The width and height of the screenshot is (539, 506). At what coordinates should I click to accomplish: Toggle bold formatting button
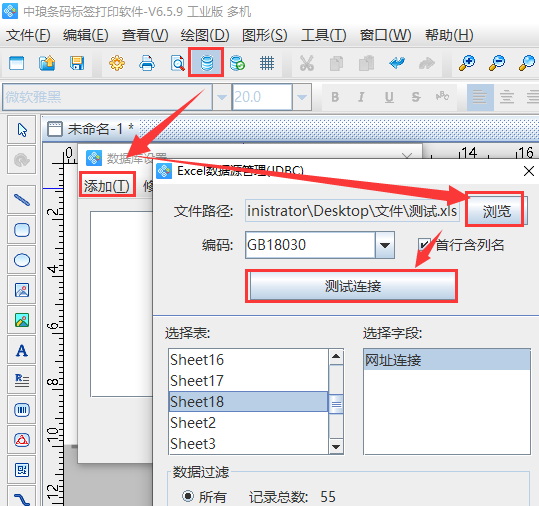coord(335,97)
